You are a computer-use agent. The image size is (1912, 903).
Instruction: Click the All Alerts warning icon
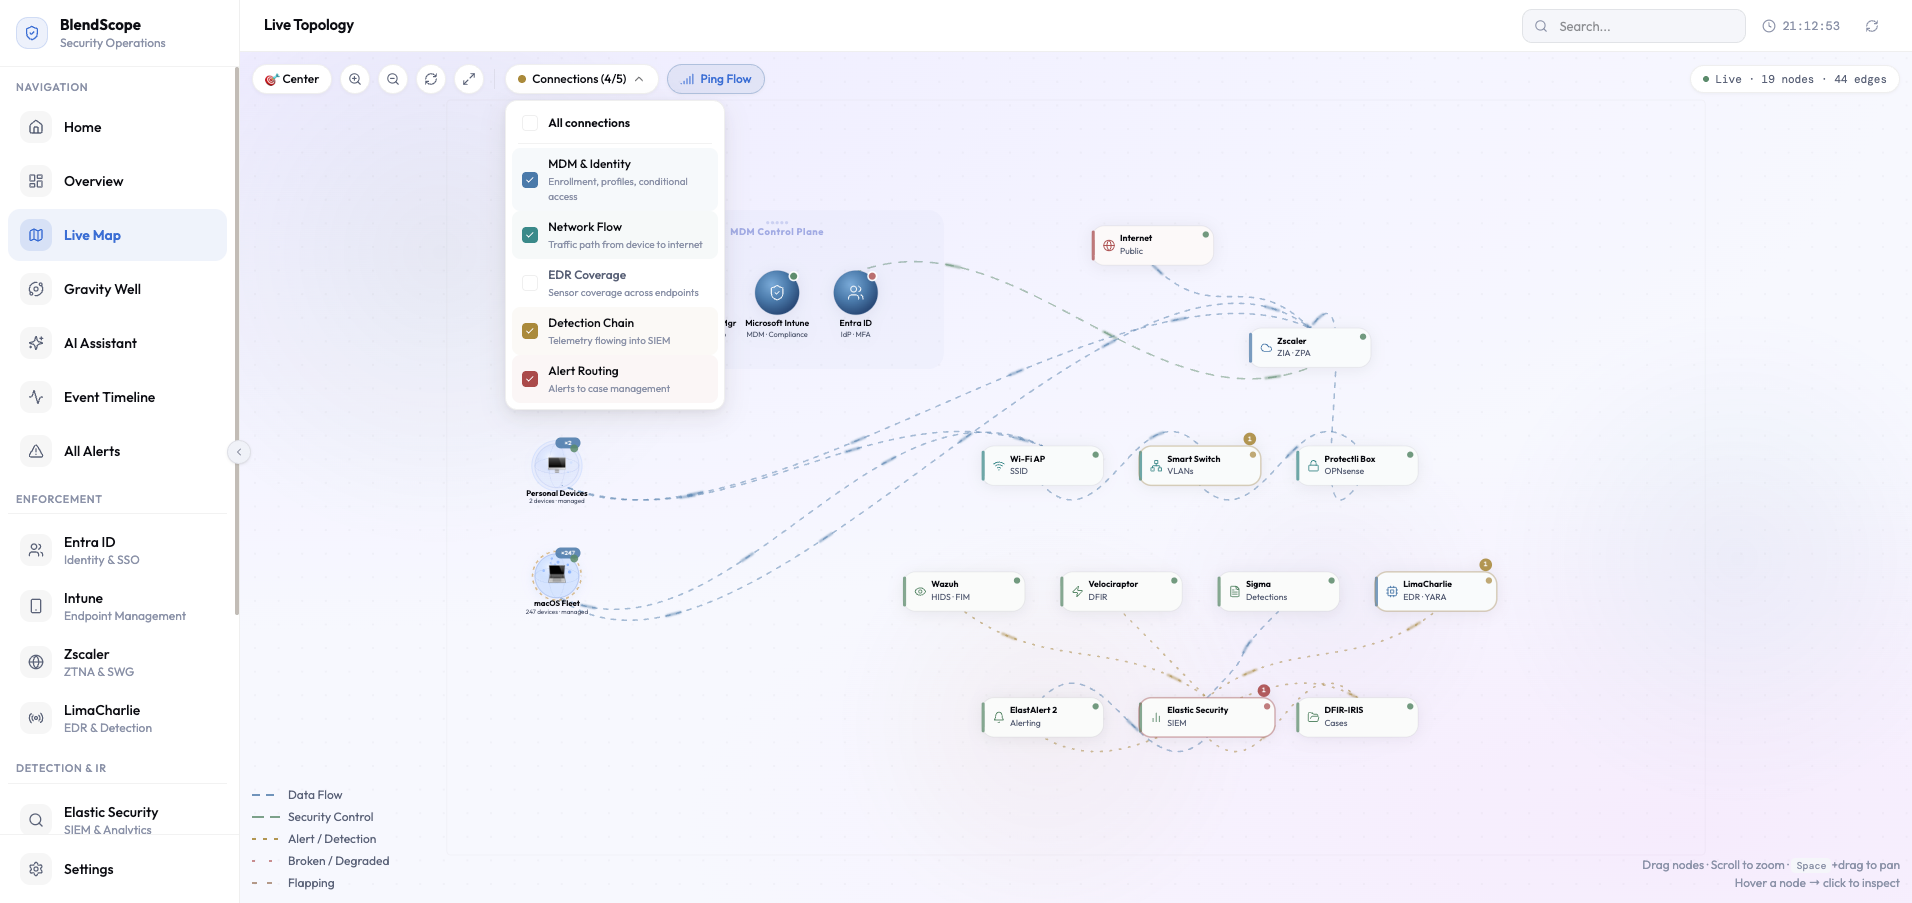[x=36, y=451]
